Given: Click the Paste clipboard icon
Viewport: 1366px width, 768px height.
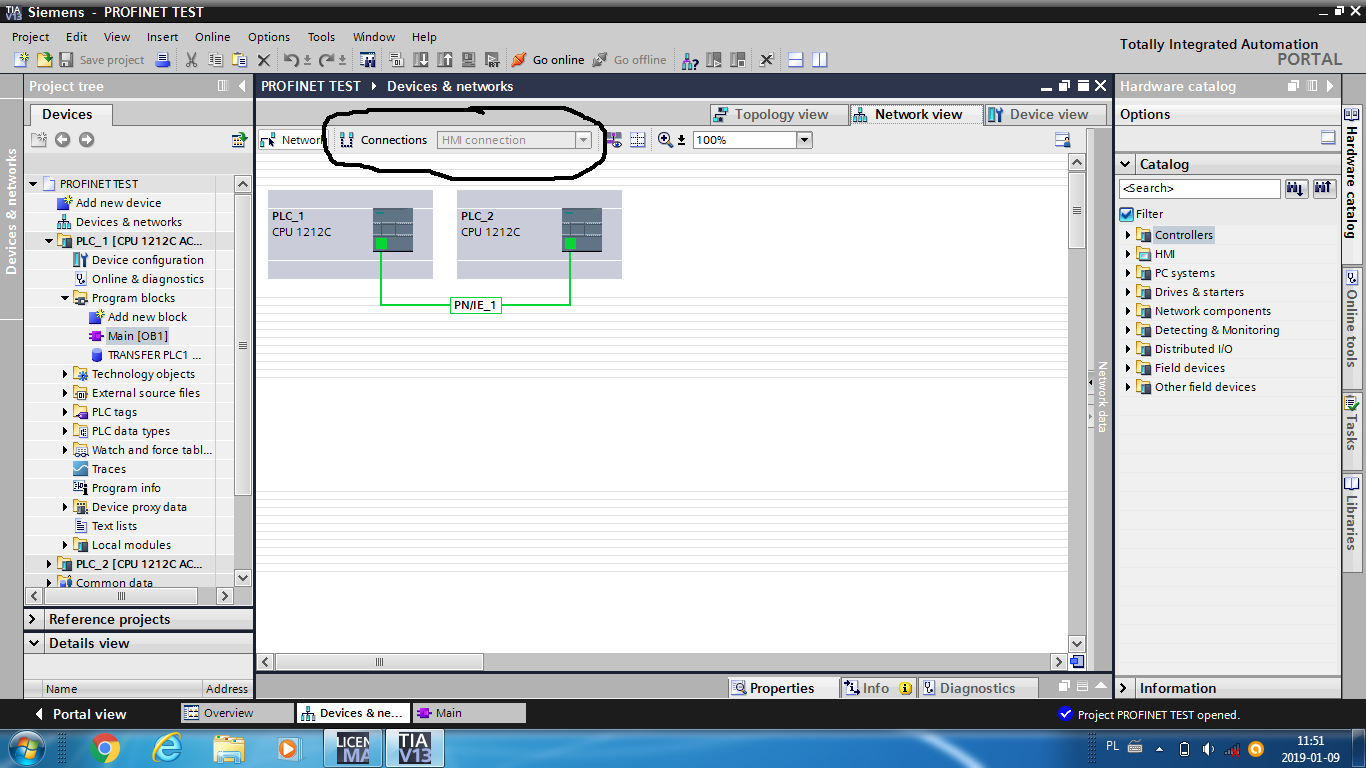Looking at the screenshot, I should pyautogui.click(x=239, y=60).
